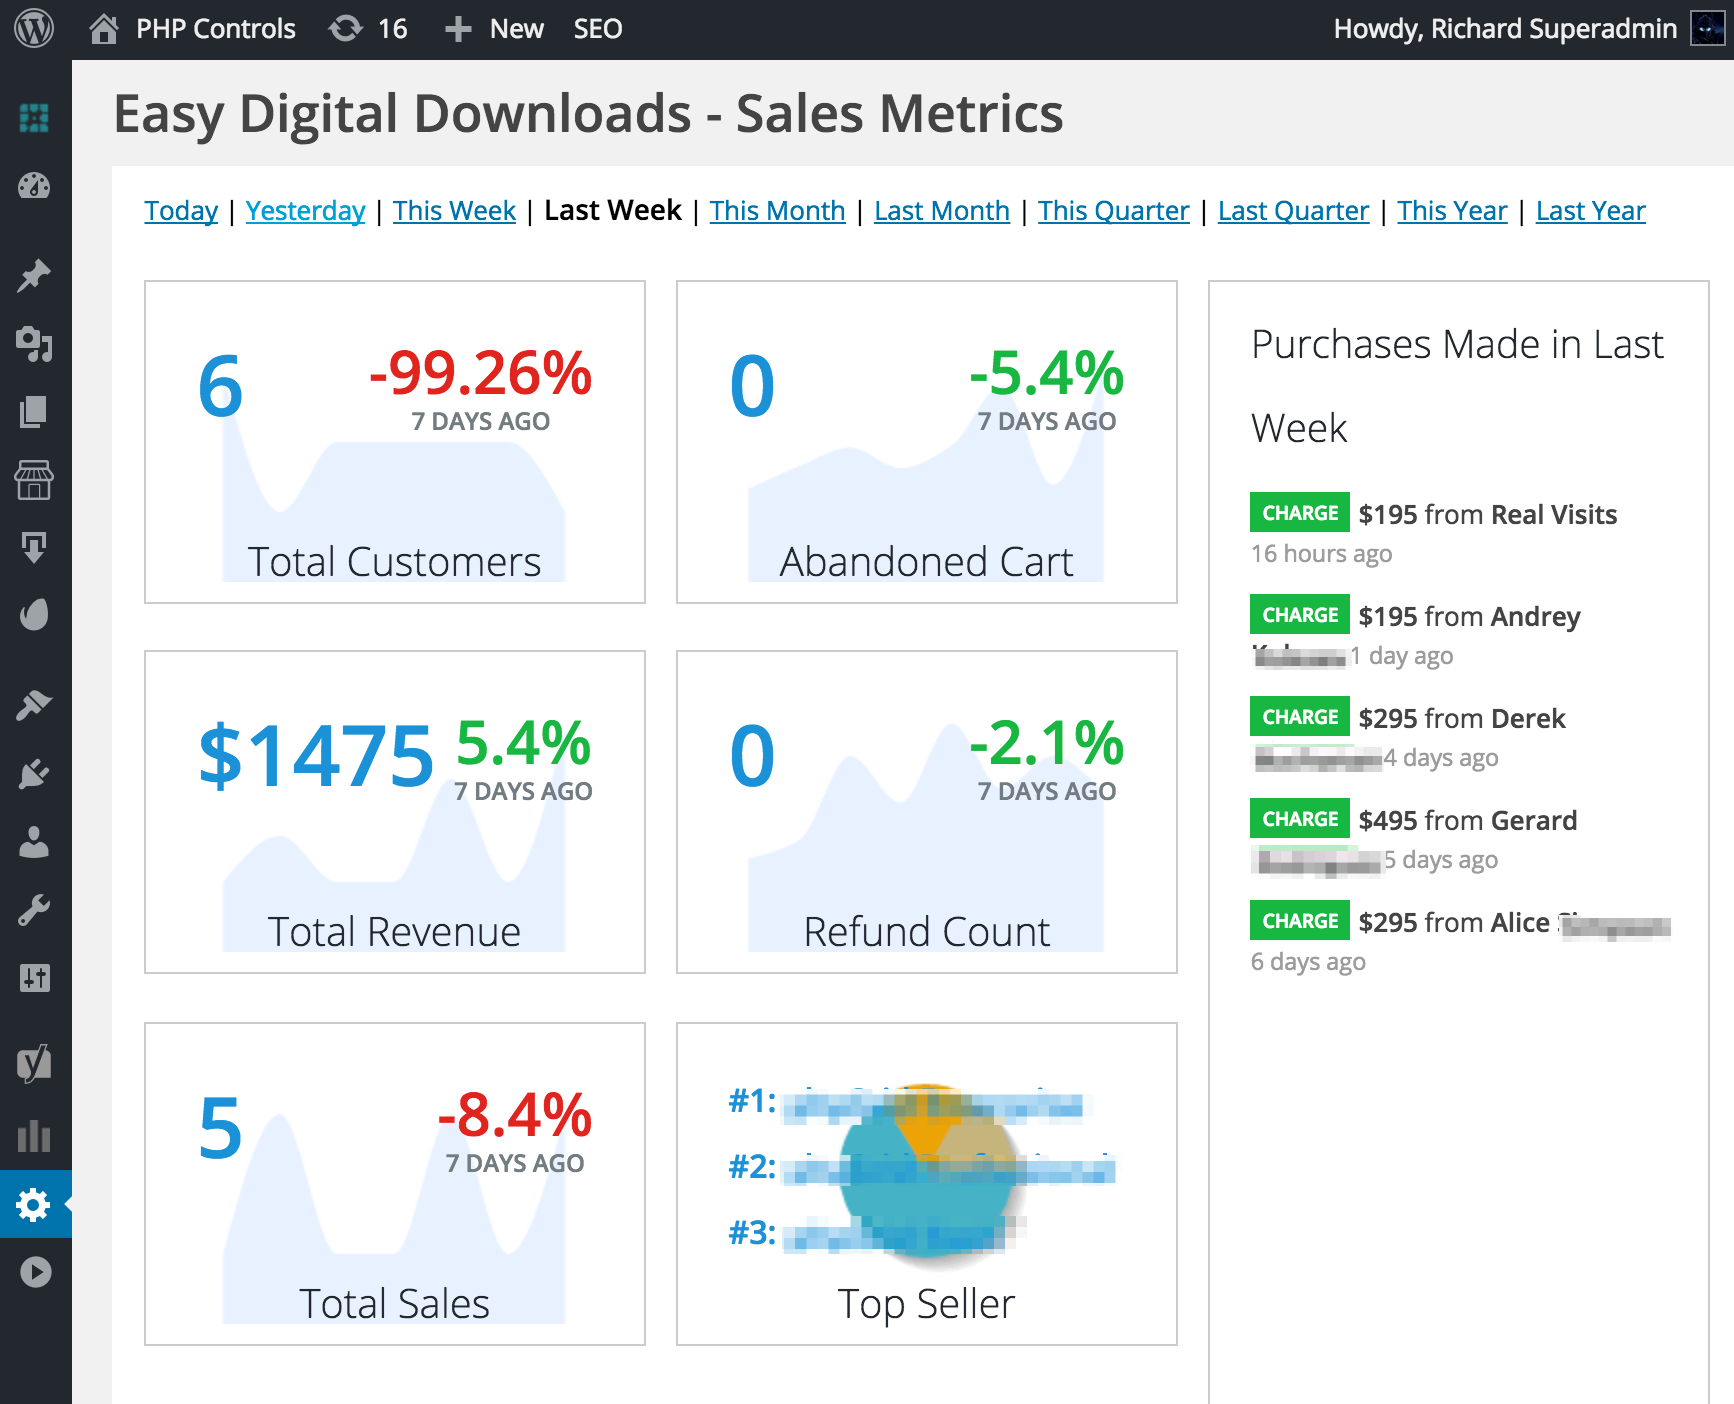Click the -99.26% customers change value
1734x1404 pixels.
[480, 373]
